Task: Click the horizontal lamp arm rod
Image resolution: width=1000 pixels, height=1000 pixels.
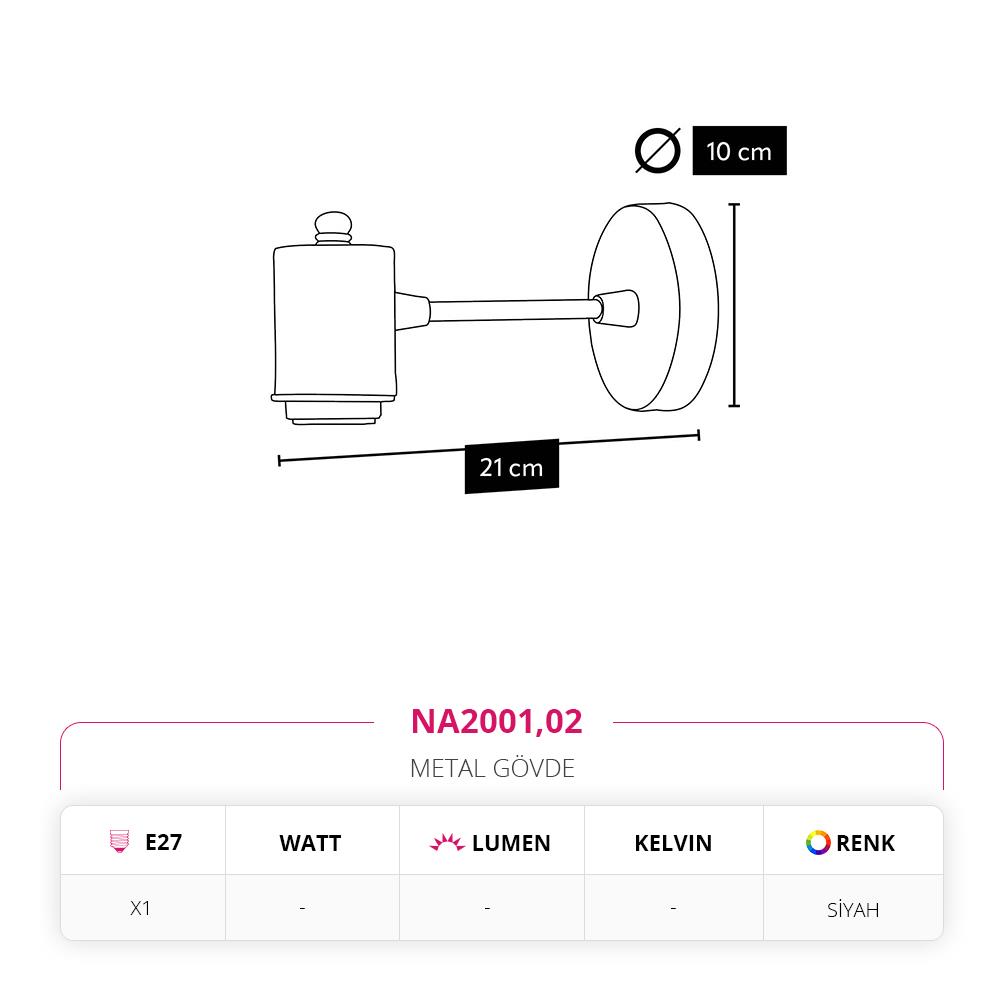Action: [x=515, y=310]
